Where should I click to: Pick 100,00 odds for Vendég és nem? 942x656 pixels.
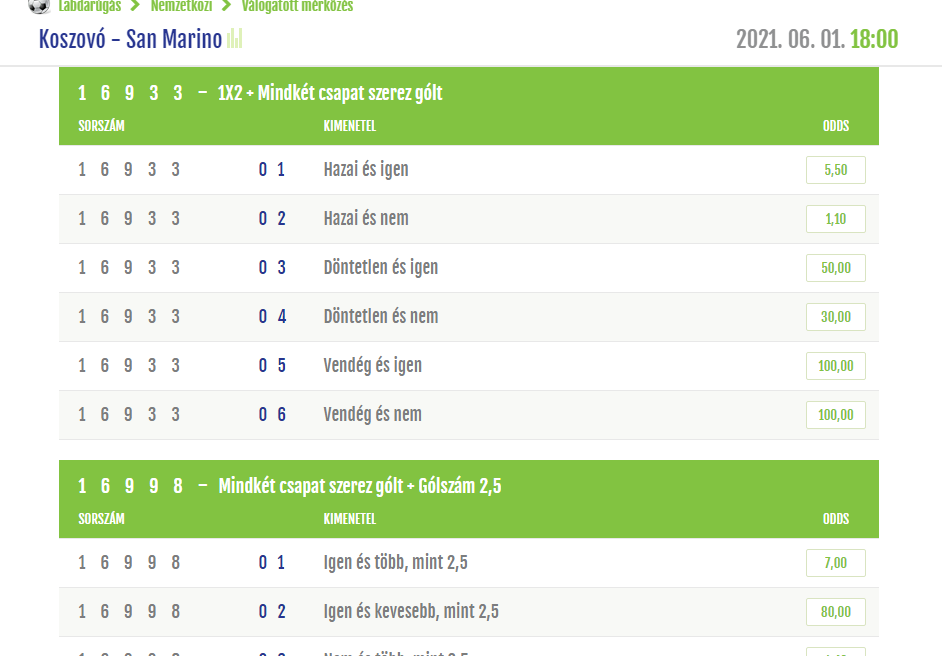coord(835,415)
